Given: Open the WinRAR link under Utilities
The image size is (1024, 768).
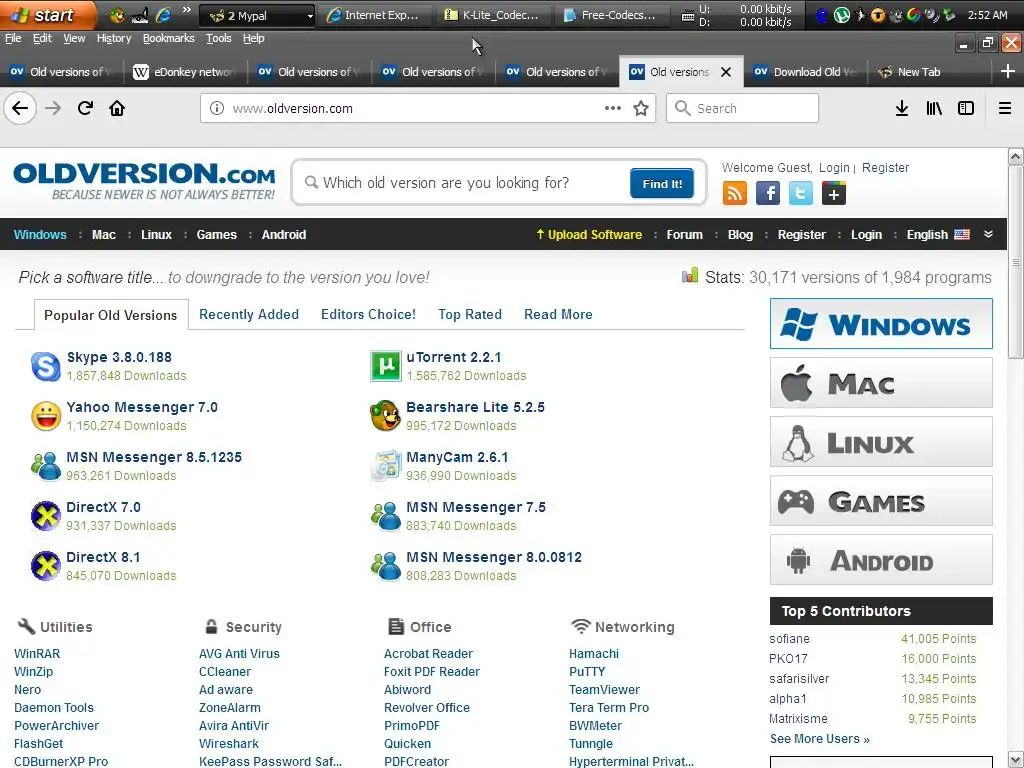Looking at the screenshot, I should point(37,654).
